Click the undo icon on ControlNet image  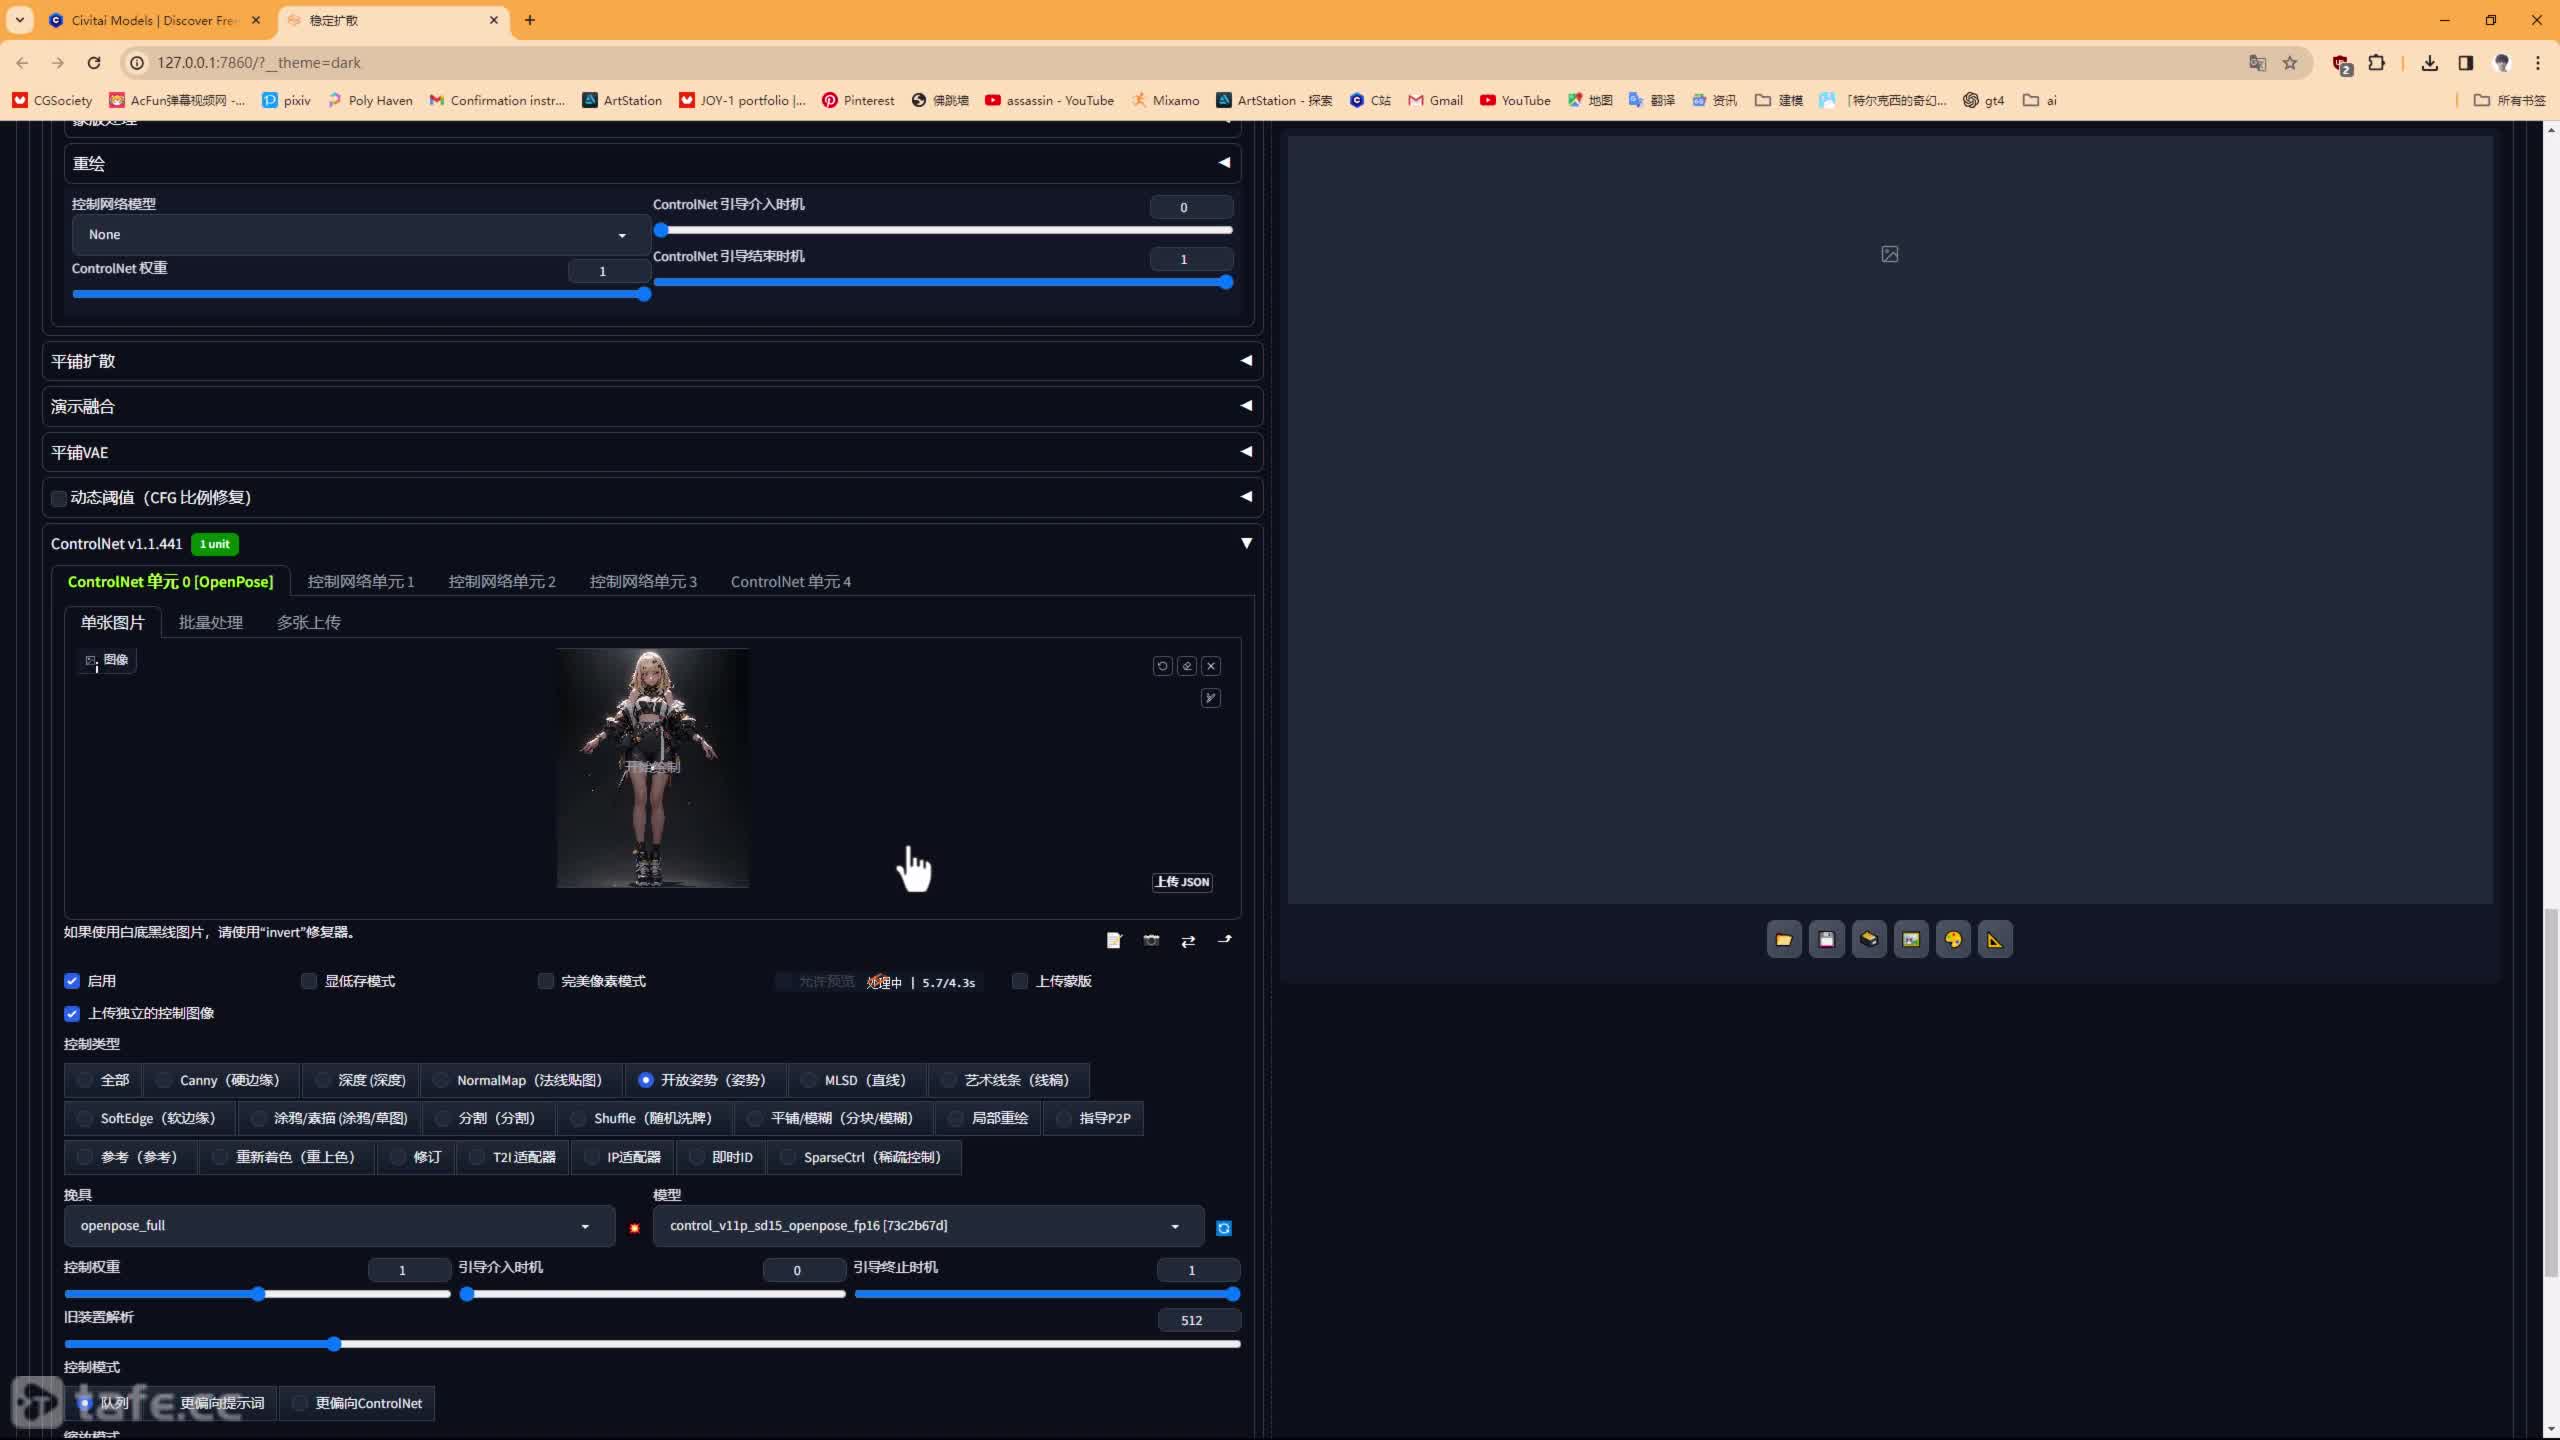click(x=1162, y=666)
